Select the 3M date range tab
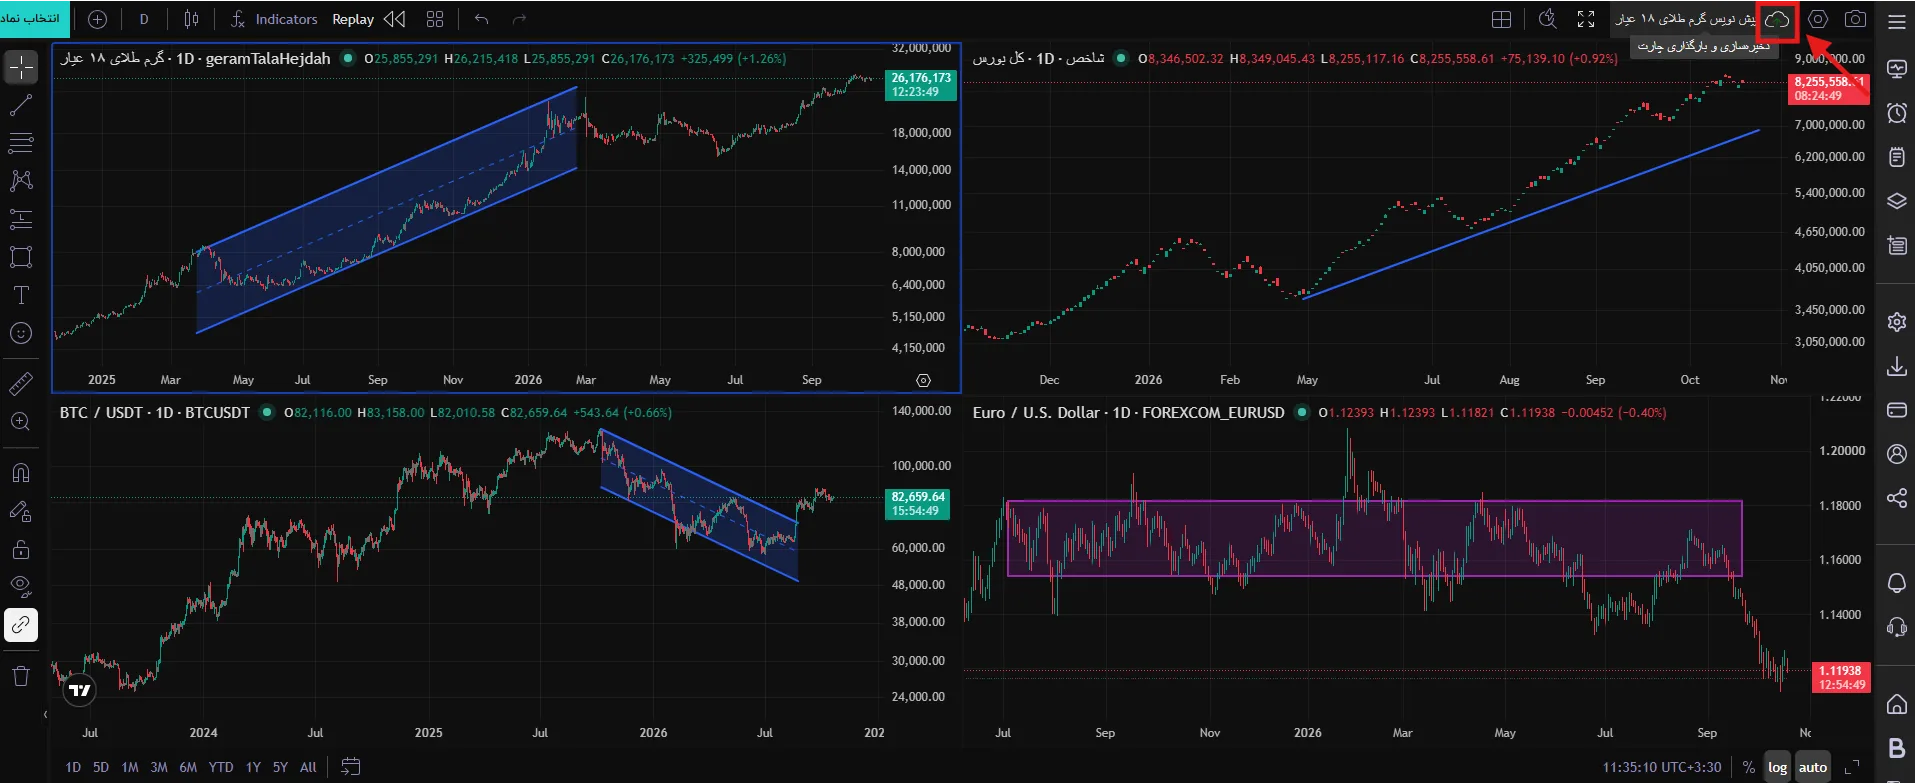1915x783 pixels. click(159, 767)
